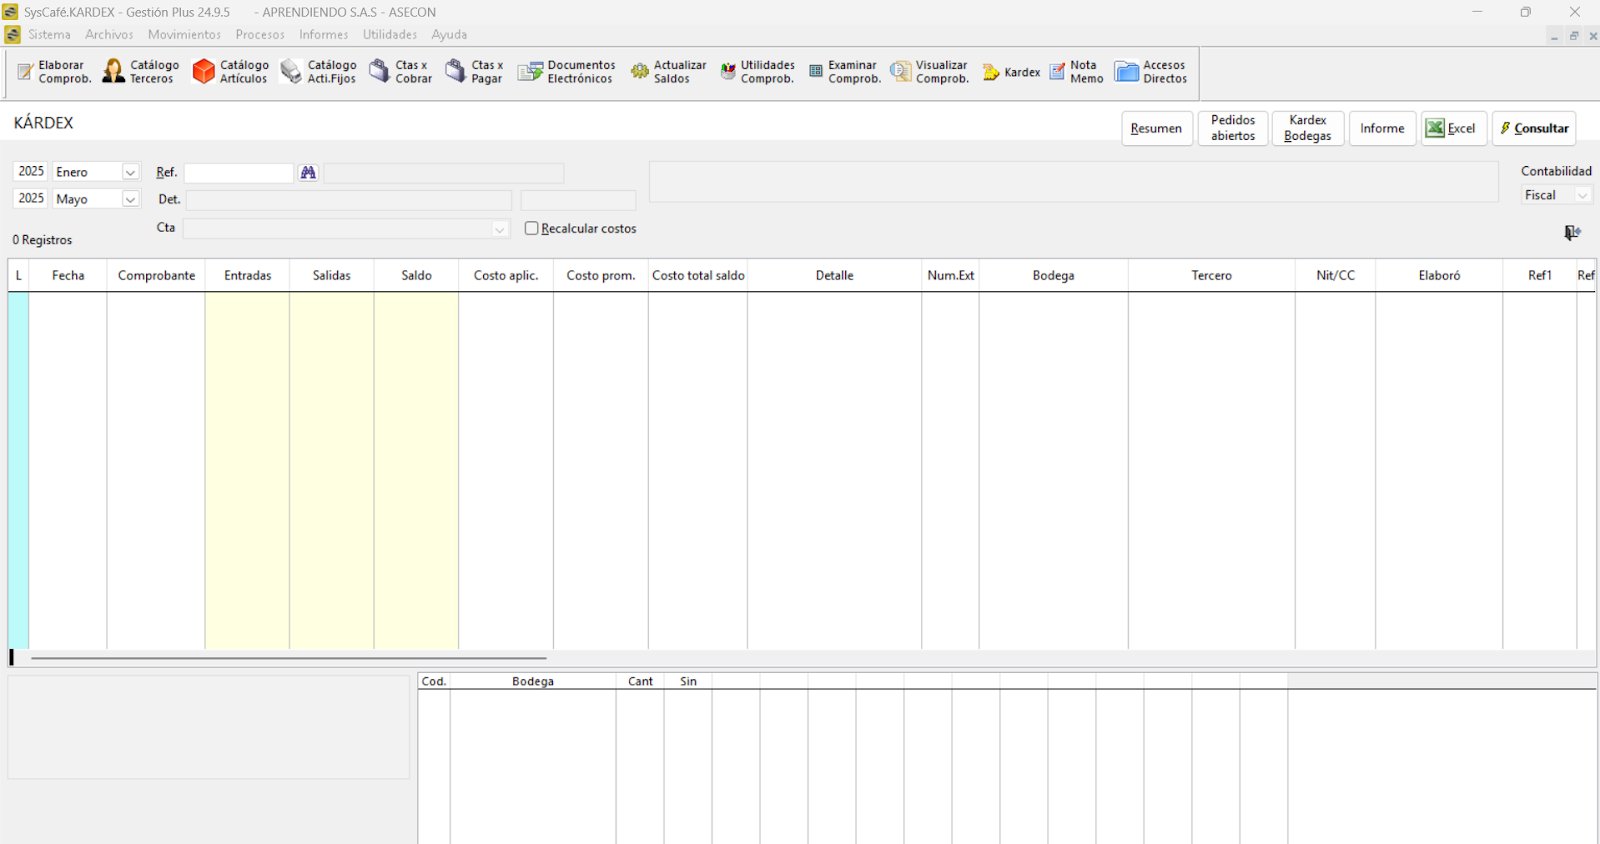
Task: Click the Consultar button
Action: coord(1534,129)
